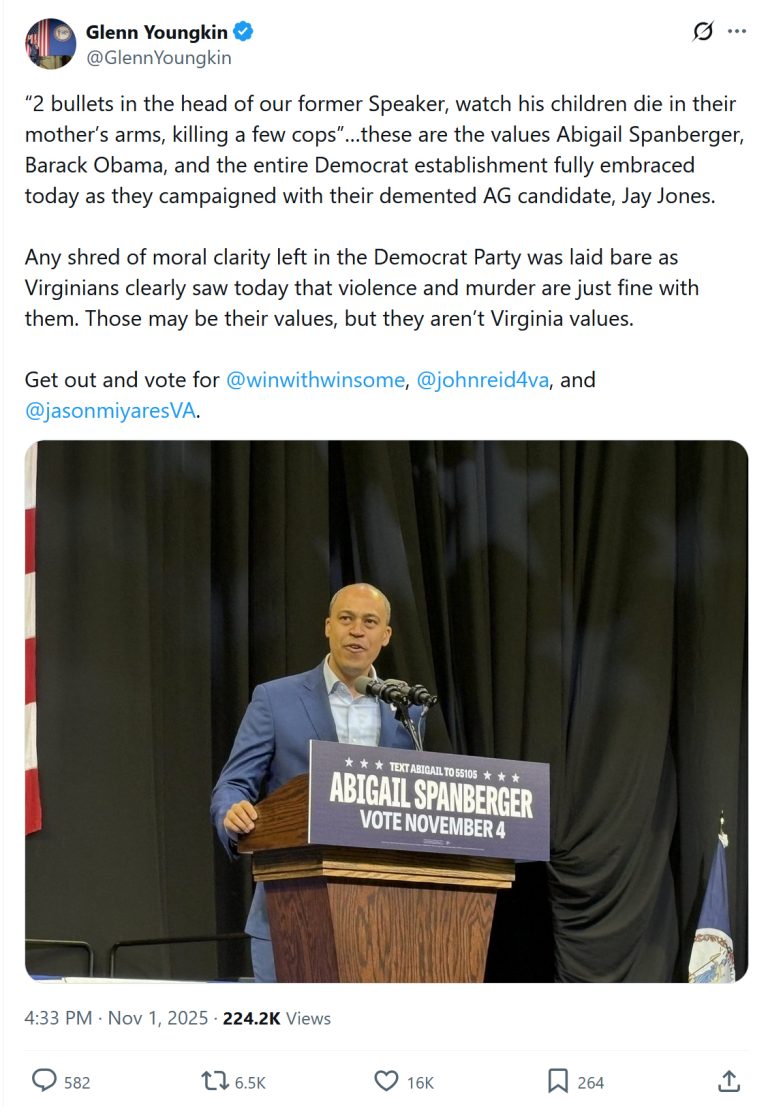768x1107 pixels.
Task: Click the Glenn Youngkin display name
Action: pyautogui.click(x=156, y=32)
